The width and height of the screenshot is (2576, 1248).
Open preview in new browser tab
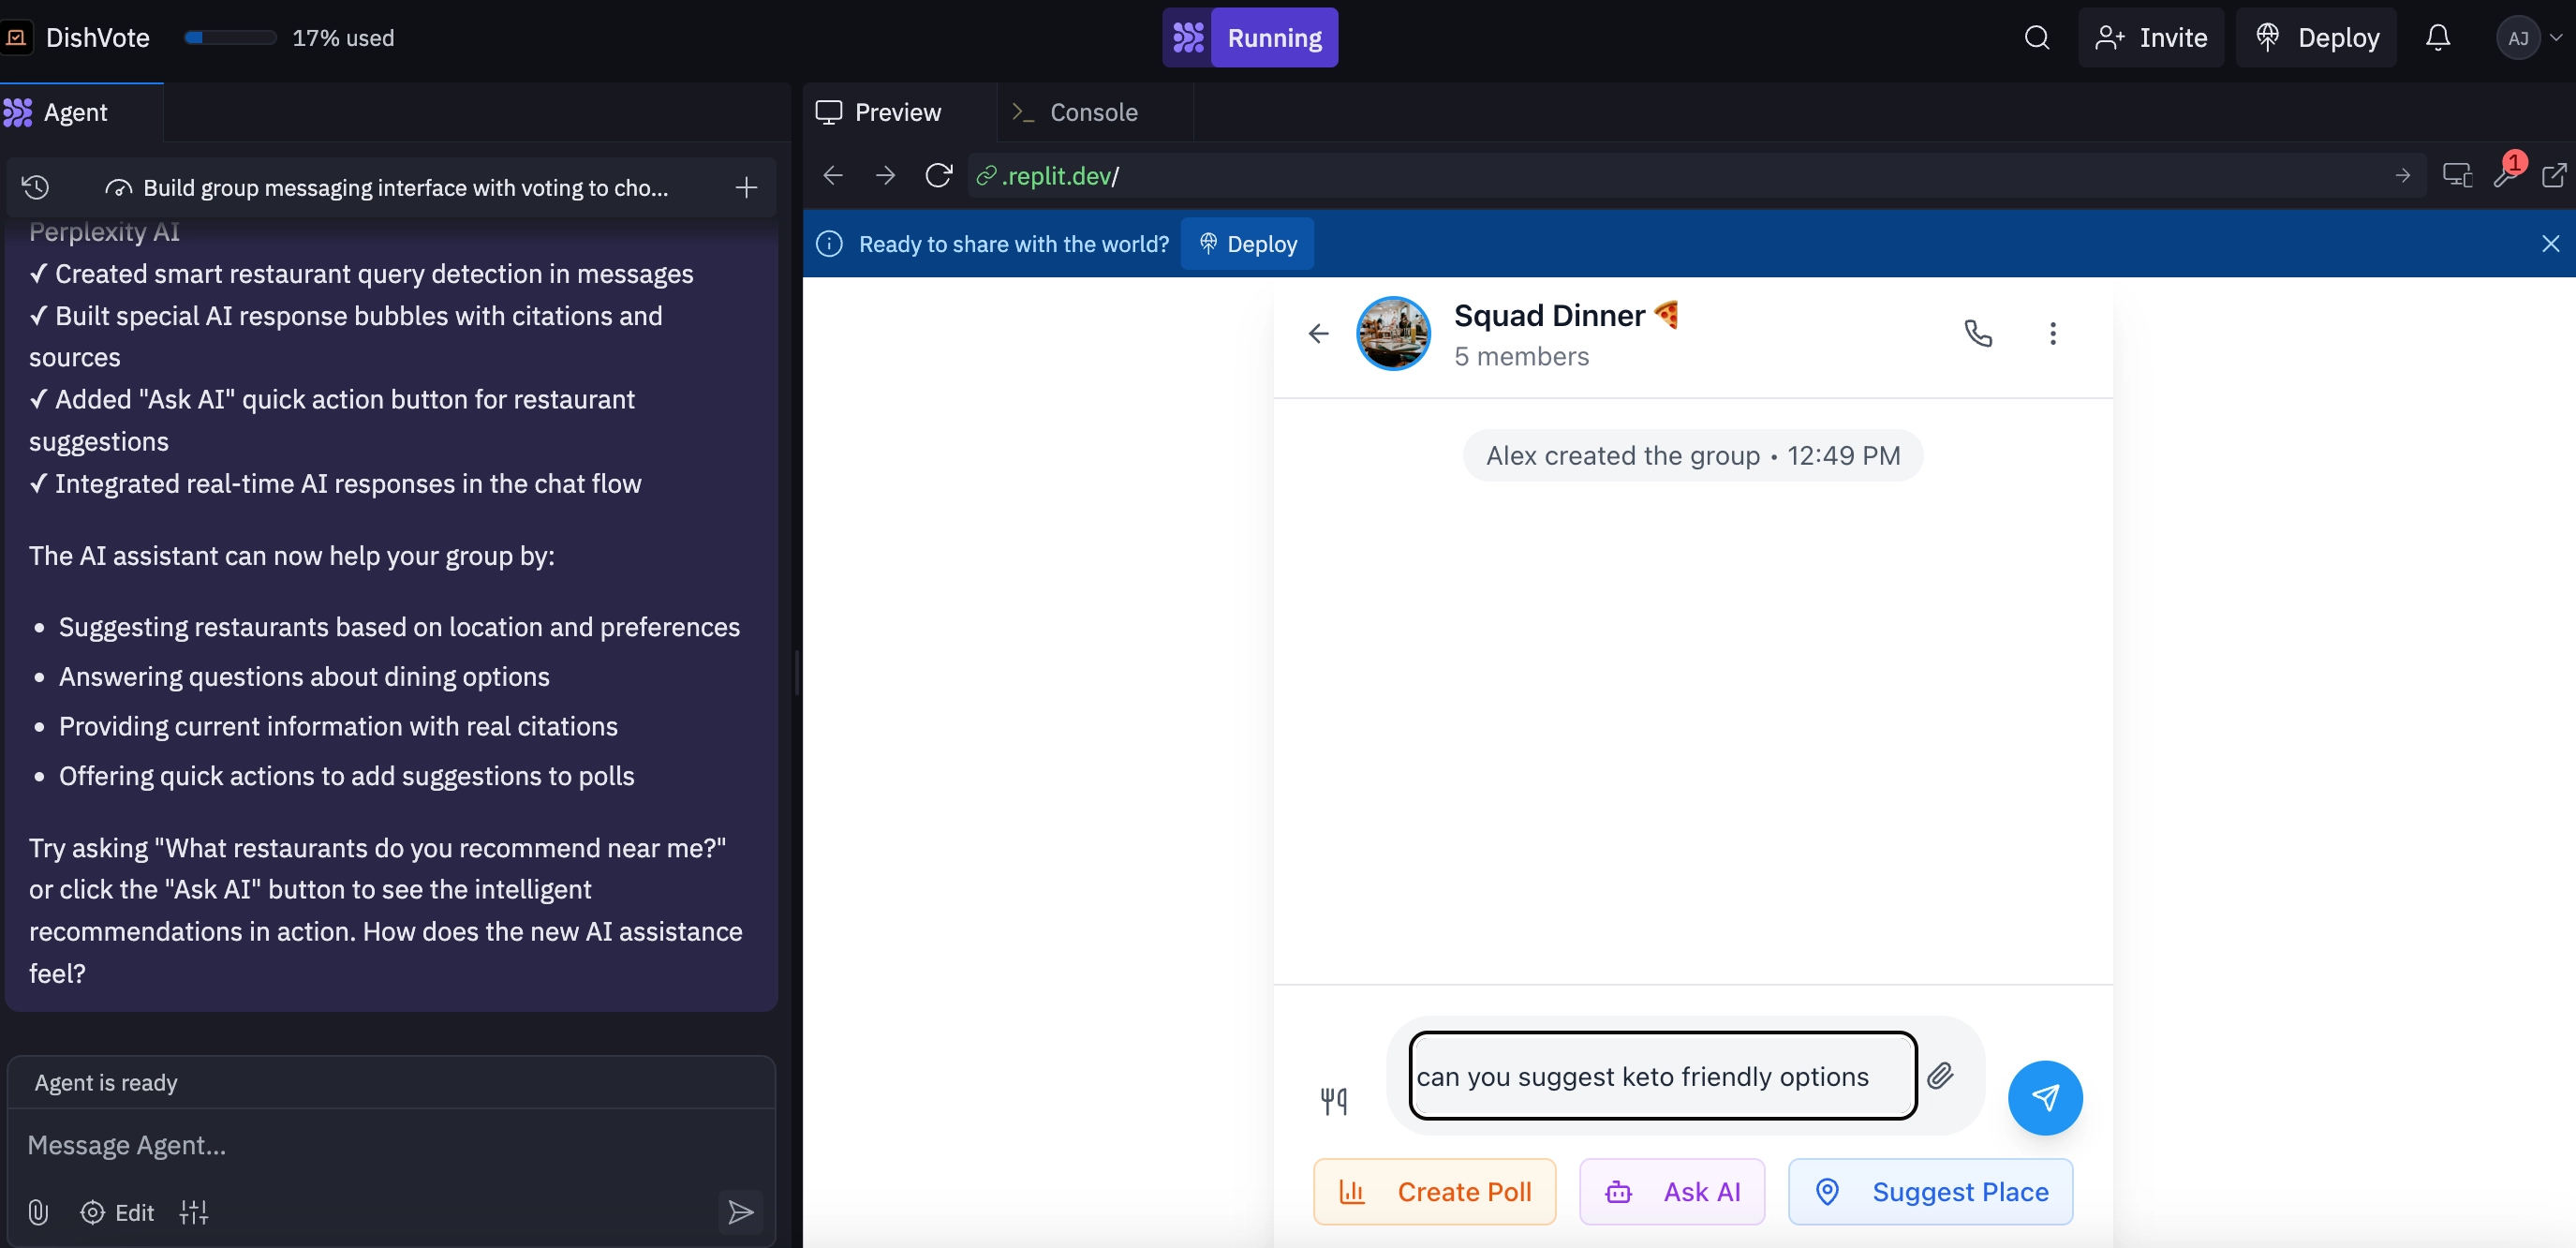[2553, 176]
